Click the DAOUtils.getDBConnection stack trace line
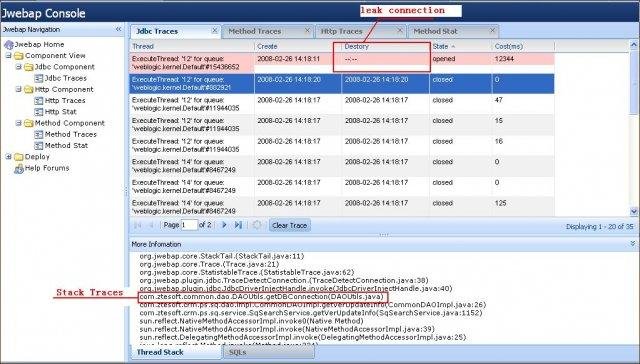This screenshot has width=640, height=364. point(262,297)
